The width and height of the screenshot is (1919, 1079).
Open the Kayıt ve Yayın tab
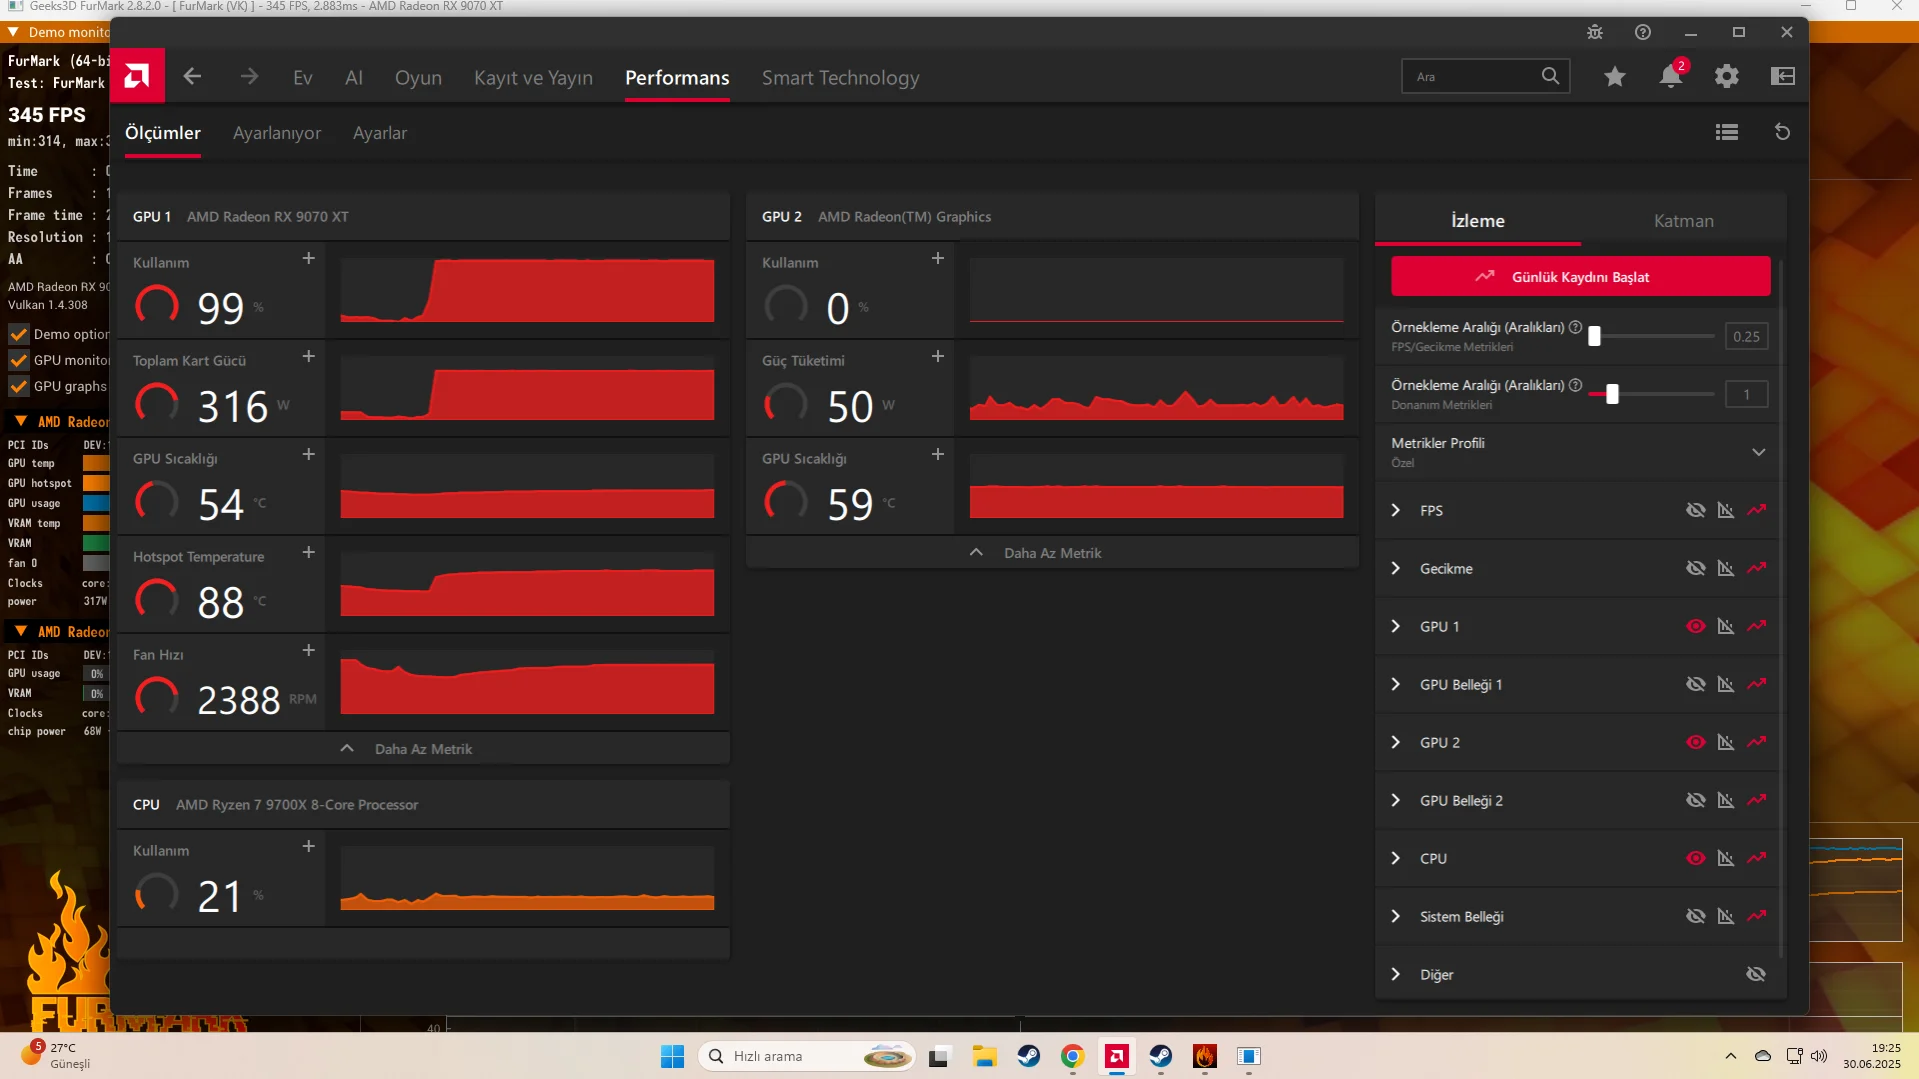533,77
